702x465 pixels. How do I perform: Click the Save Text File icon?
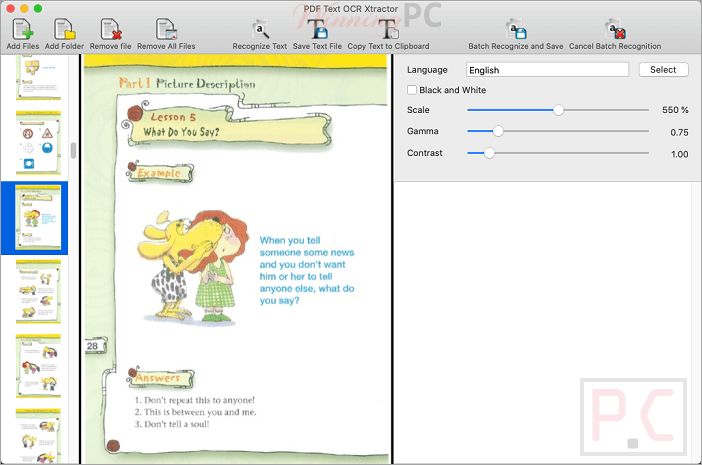click(317, 30)
